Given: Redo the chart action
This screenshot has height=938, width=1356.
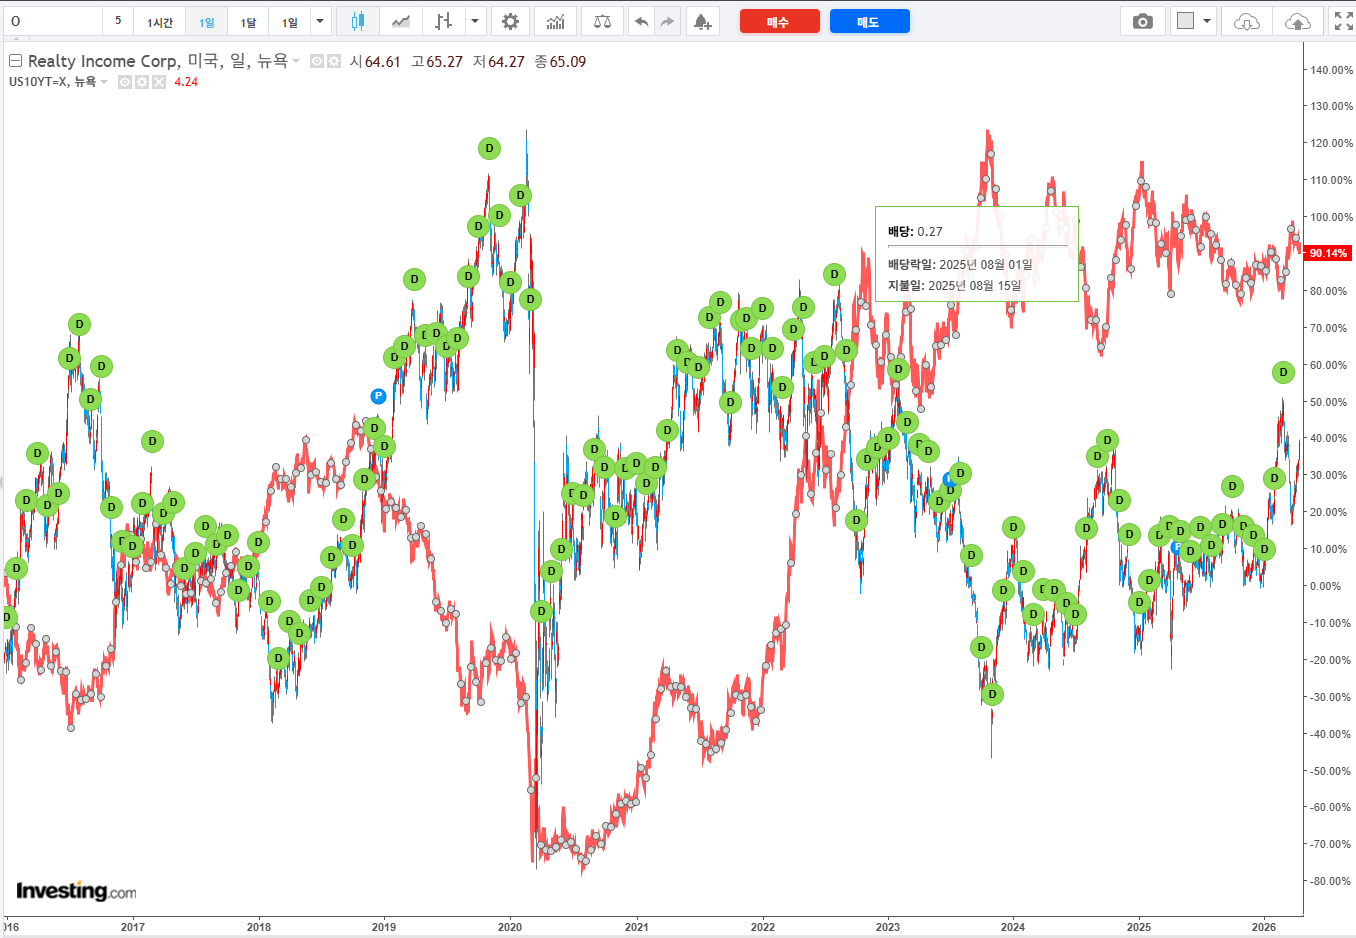Looking at the screenshot, I should tap(667, 21).
